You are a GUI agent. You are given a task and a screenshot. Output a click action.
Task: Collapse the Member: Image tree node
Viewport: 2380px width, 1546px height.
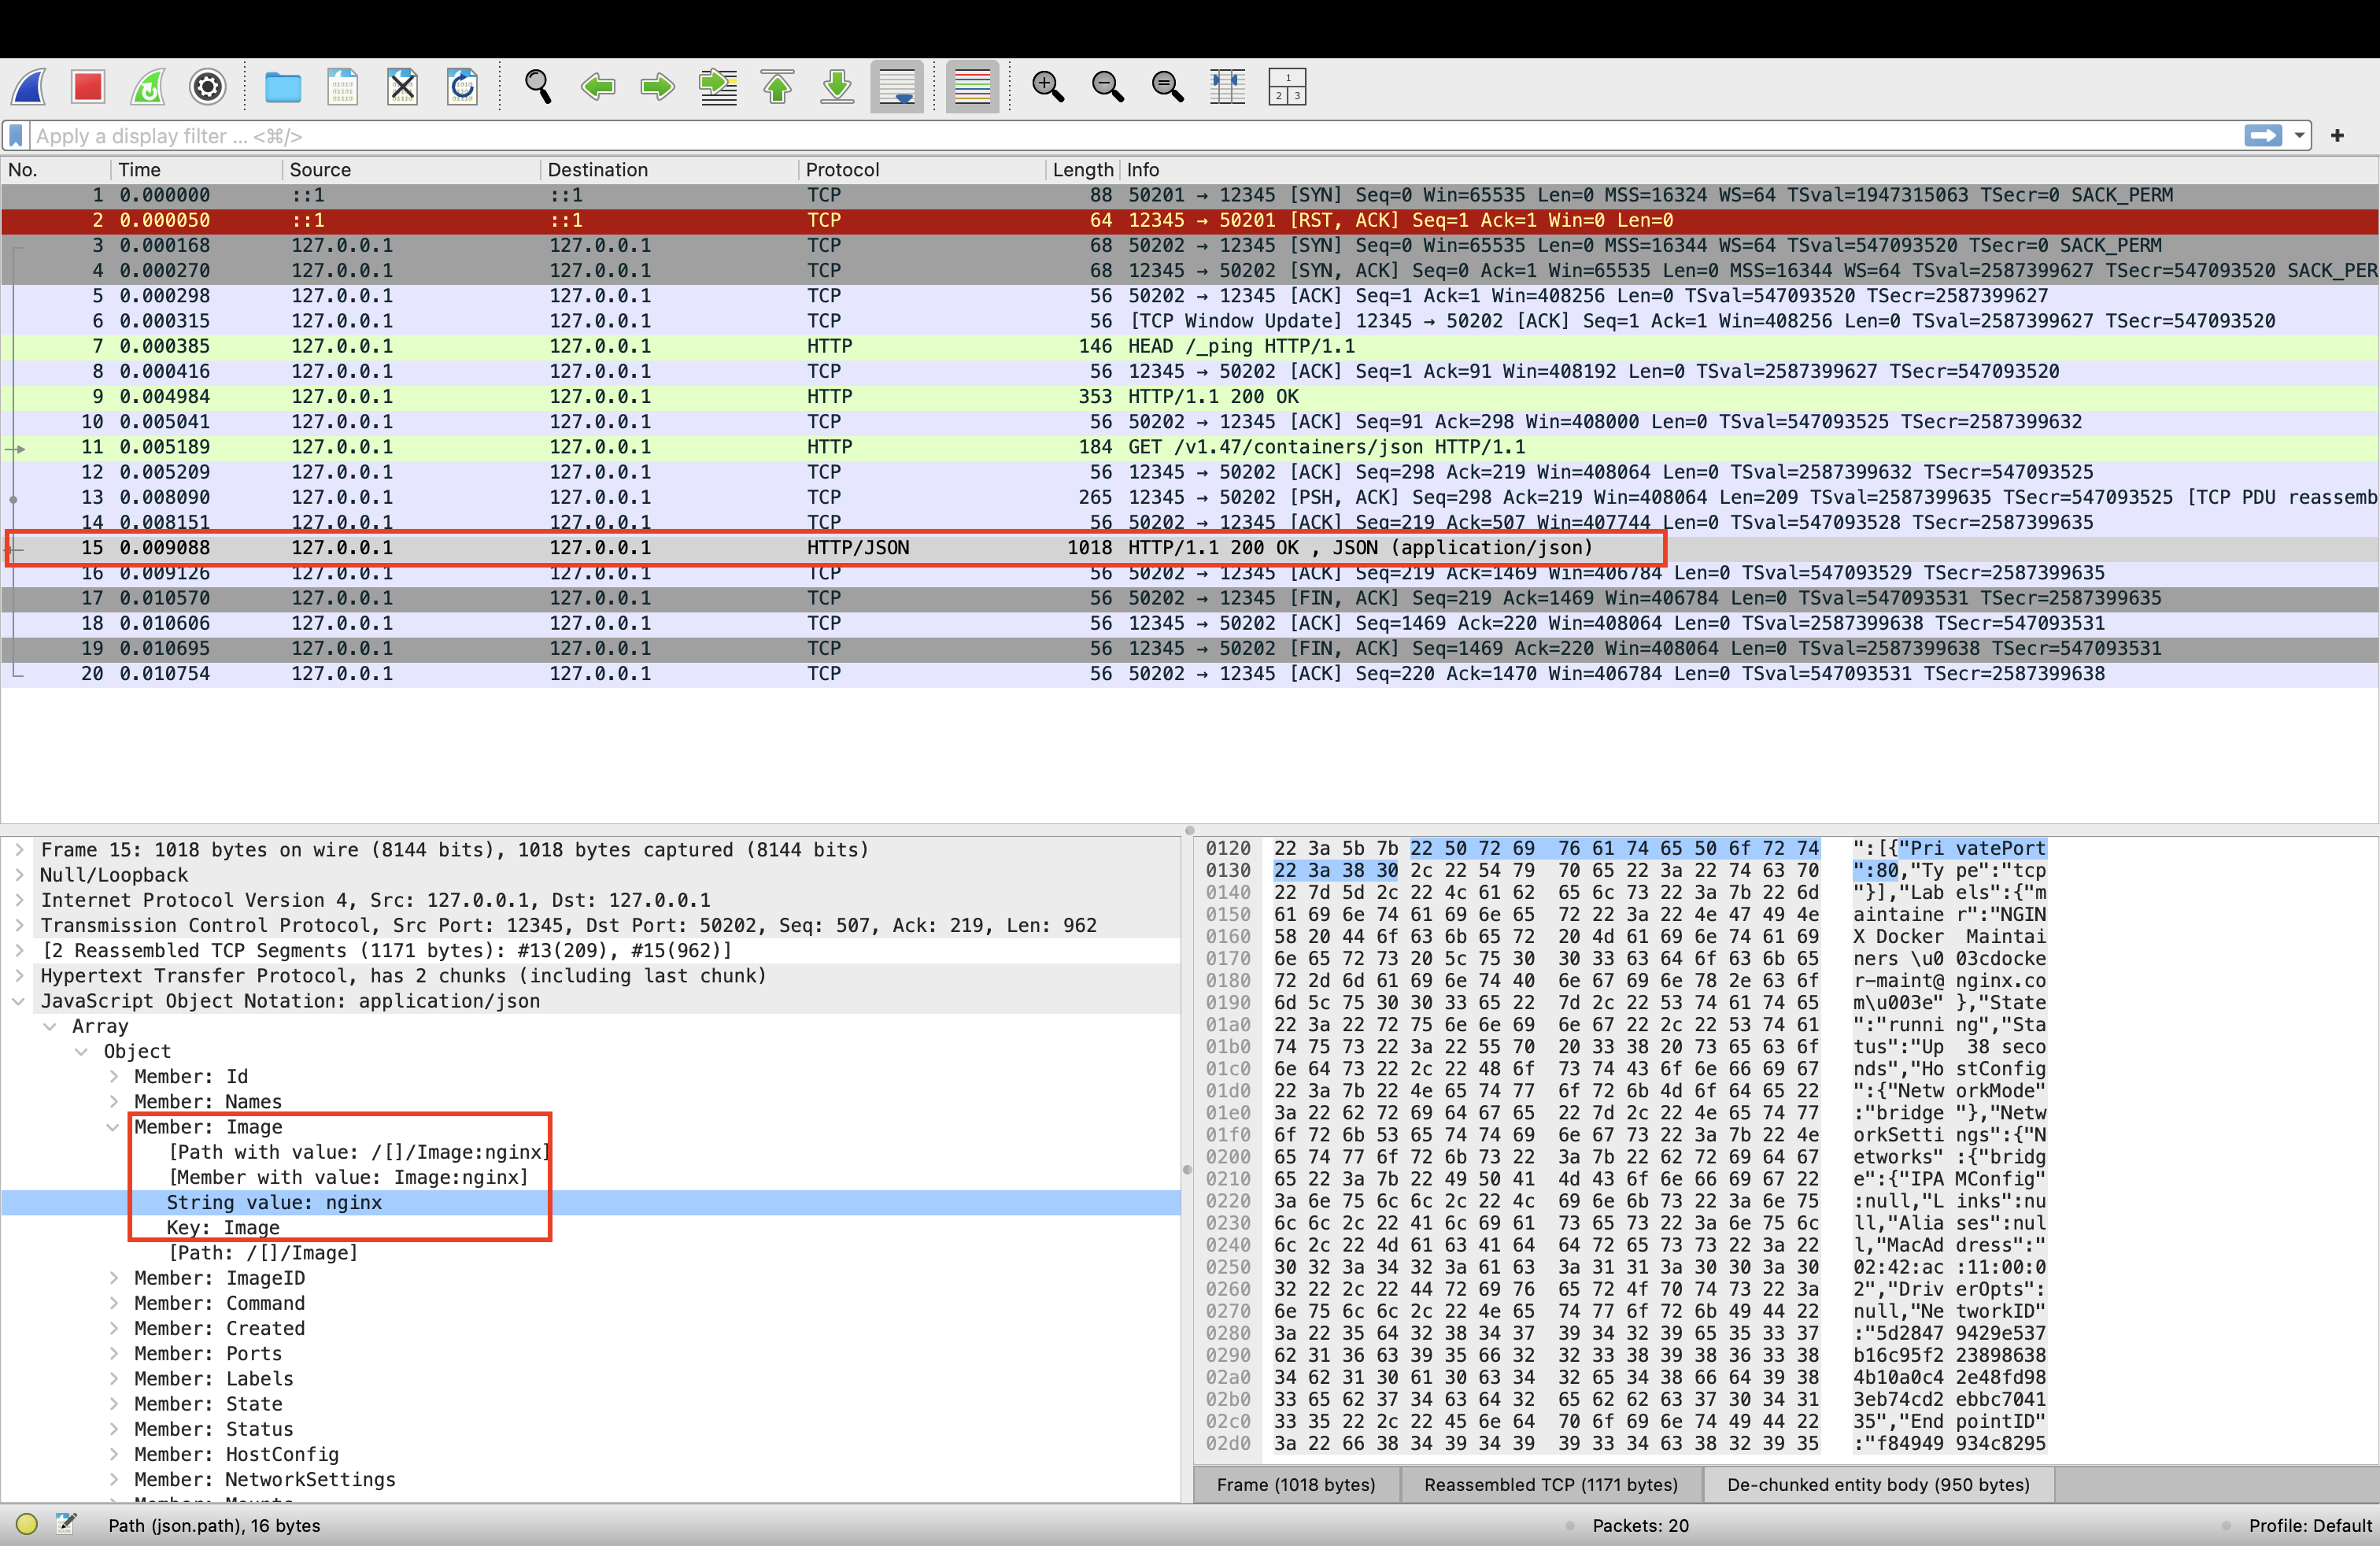pos(113,1127)
